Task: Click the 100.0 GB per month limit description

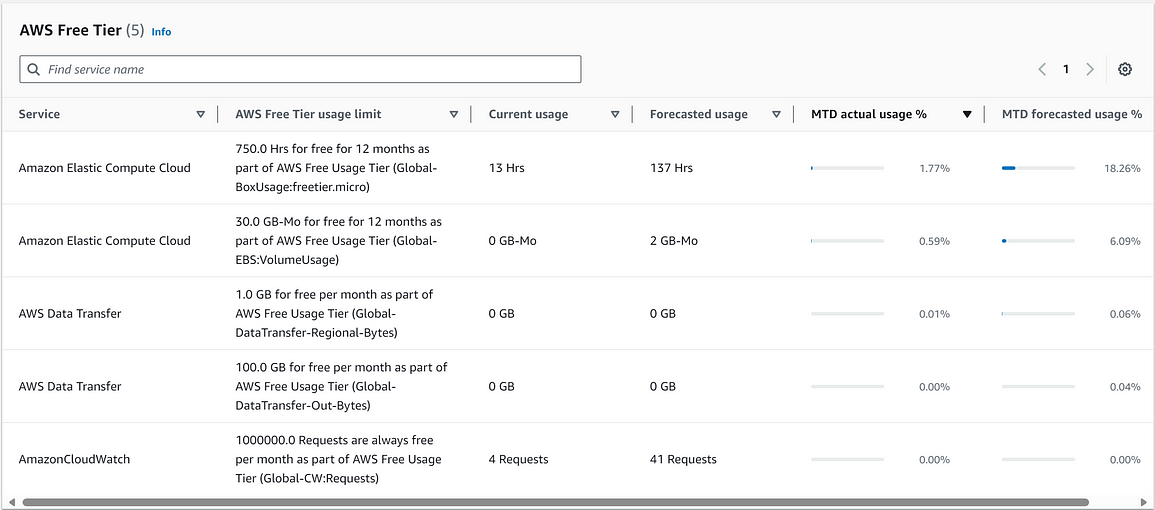Action: (341, 386)
